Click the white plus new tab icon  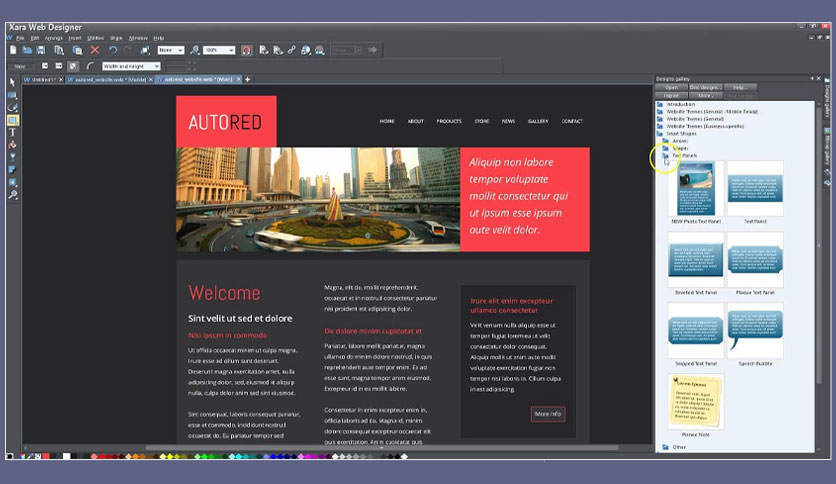(x=247, y=79)
